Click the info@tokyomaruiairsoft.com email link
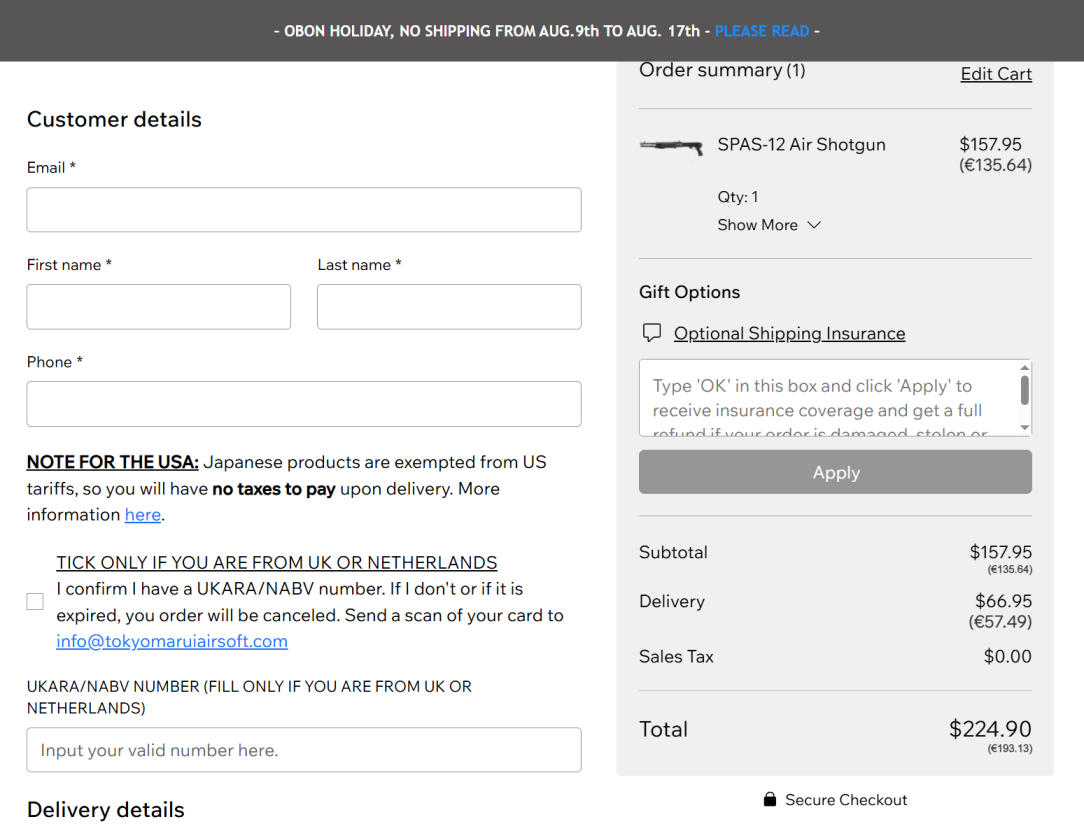Image resolution: width=1084 pixels, height=838 pixels. click(x=171, y=641)
